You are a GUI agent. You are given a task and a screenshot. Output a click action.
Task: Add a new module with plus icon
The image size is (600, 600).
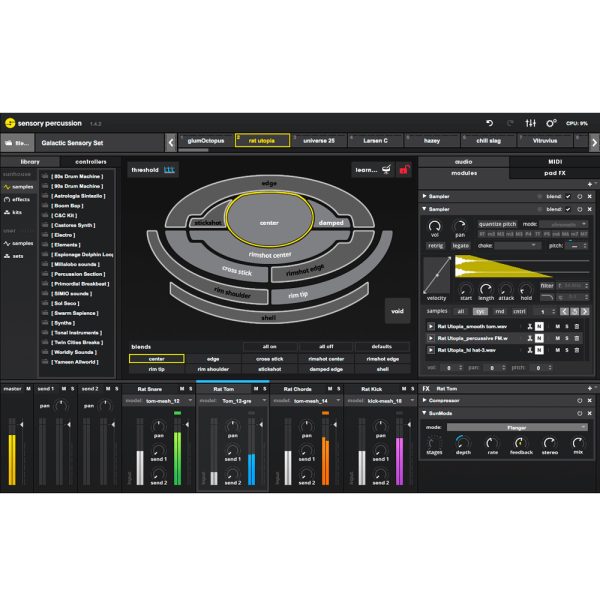click(590, 184)
